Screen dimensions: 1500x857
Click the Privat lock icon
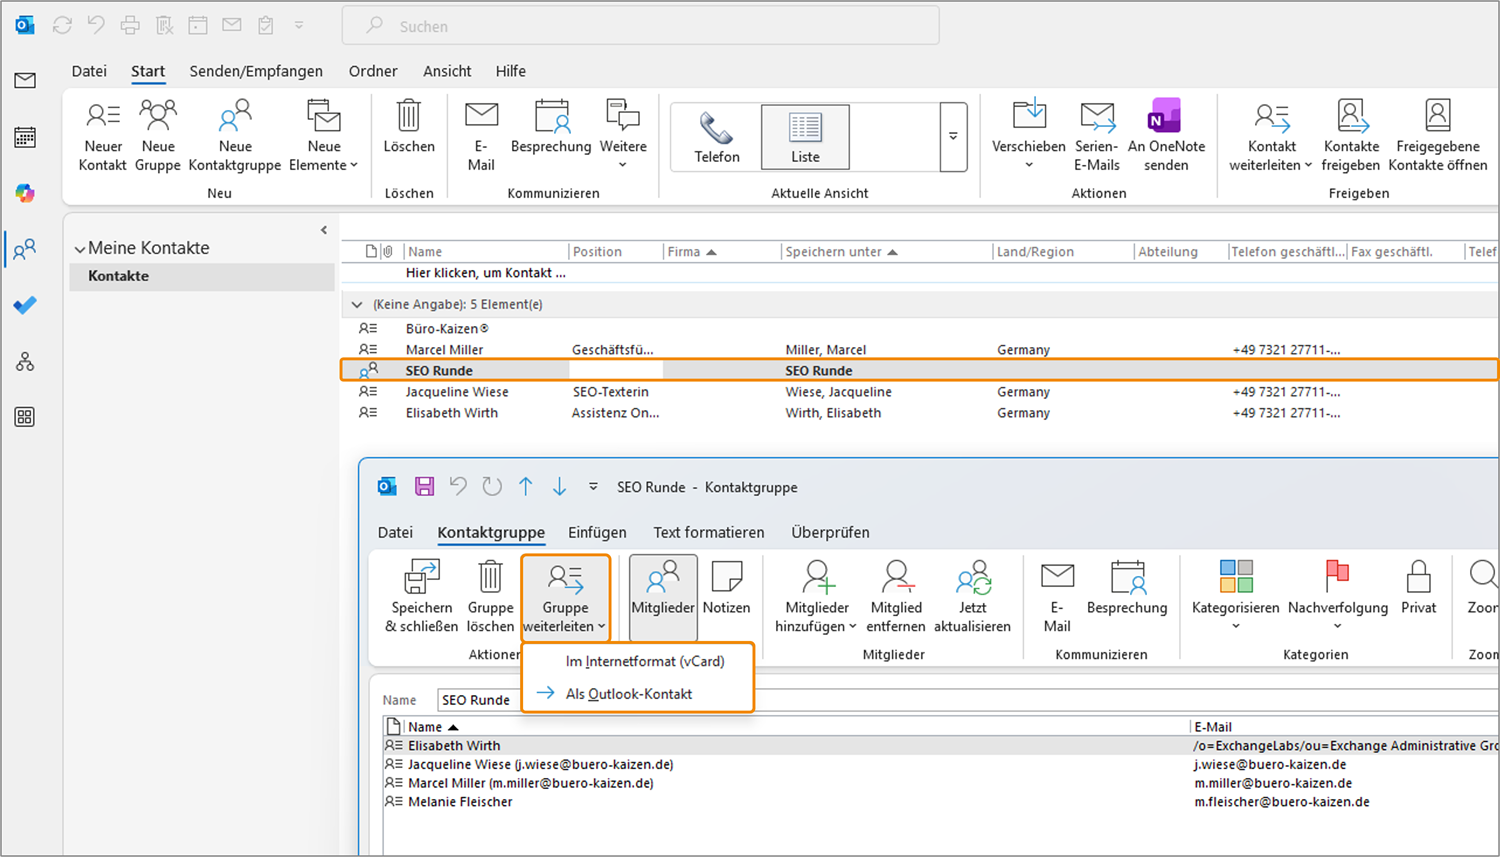(1418, 588)
